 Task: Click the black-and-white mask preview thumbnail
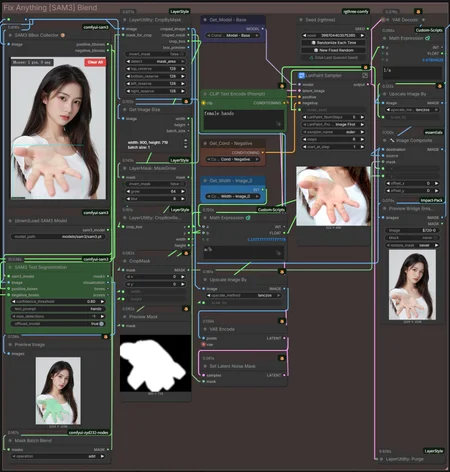coord(155,363)
